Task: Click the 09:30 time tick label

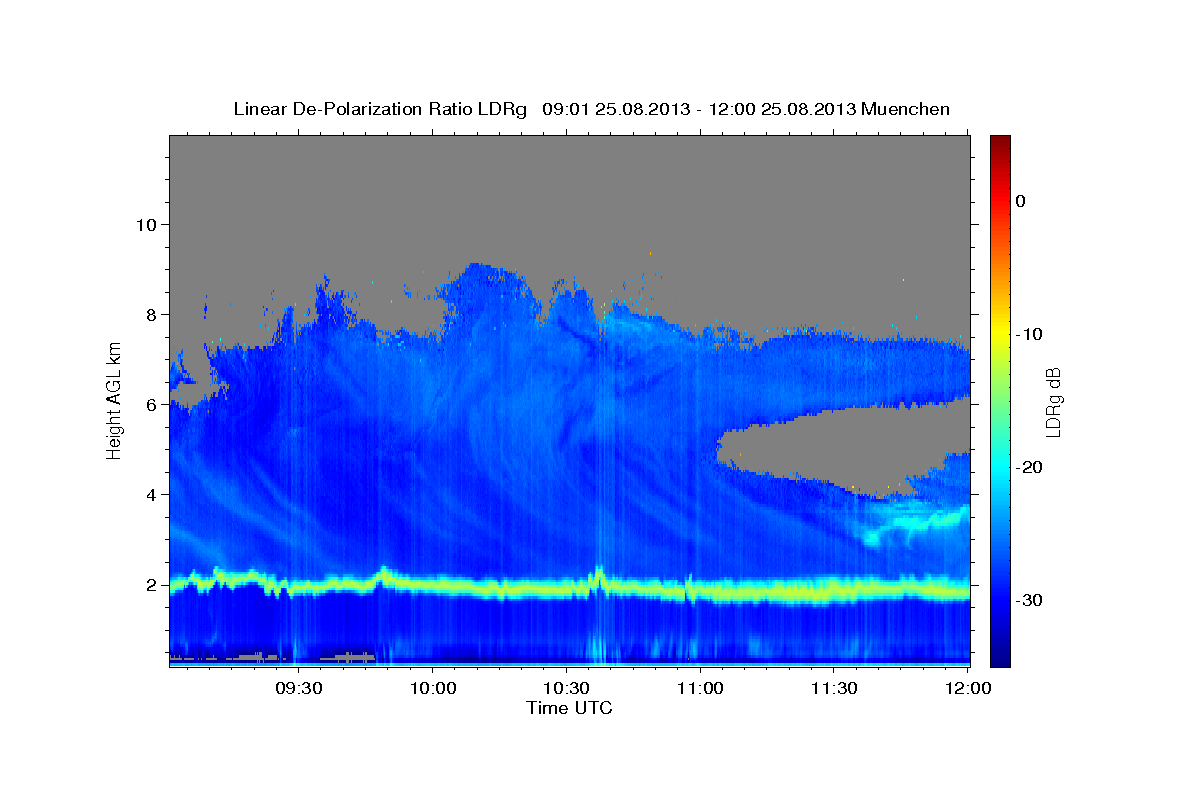Action: 298,688
